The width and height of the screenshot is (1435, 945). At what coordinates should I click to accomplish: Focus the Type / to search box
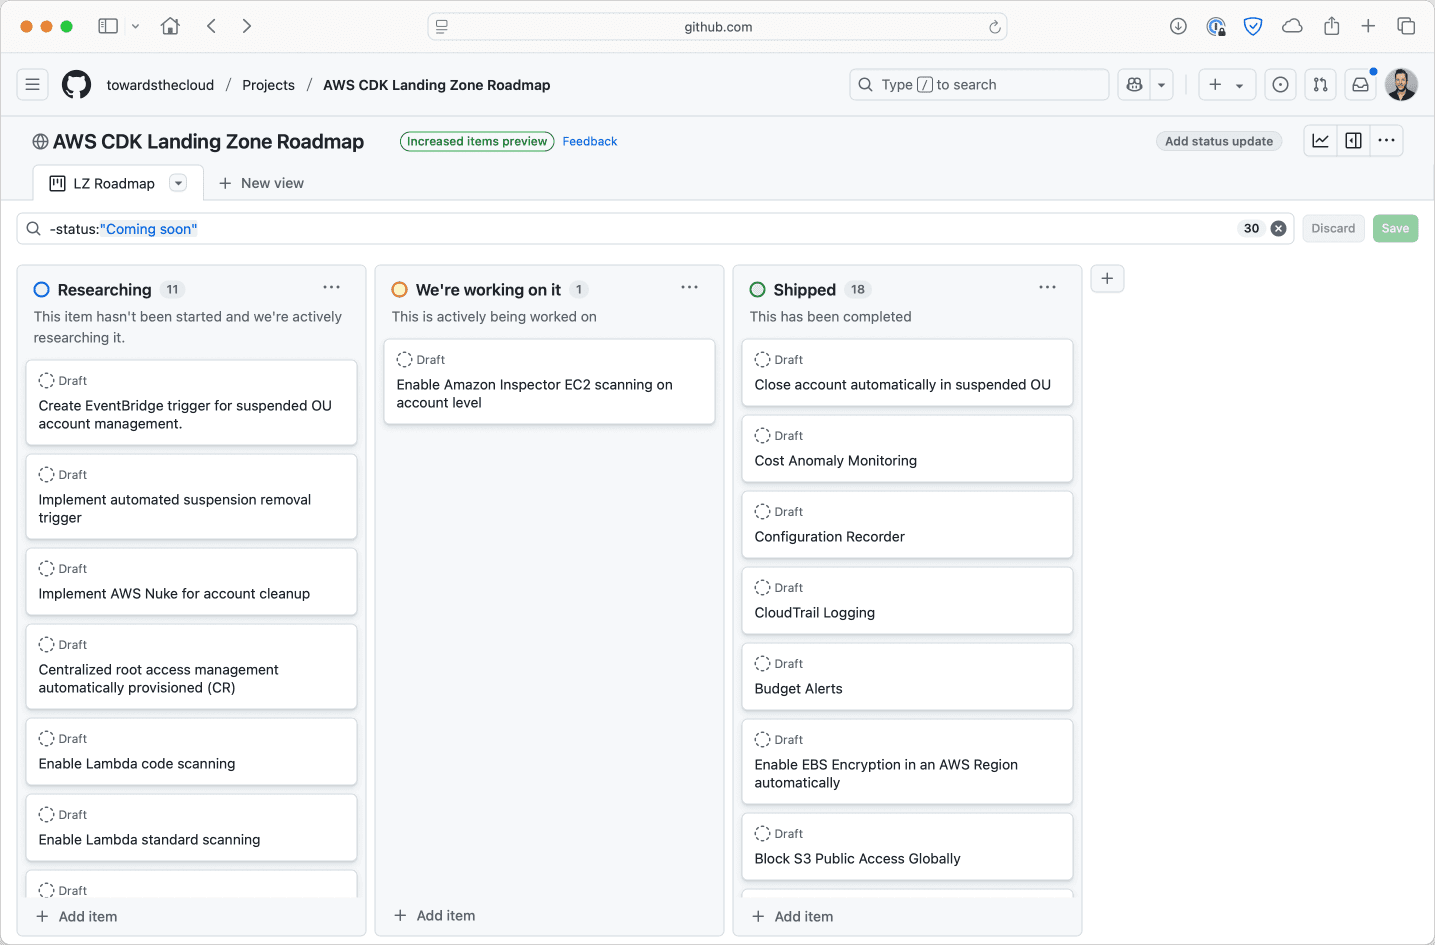click(x=979, y=85)
